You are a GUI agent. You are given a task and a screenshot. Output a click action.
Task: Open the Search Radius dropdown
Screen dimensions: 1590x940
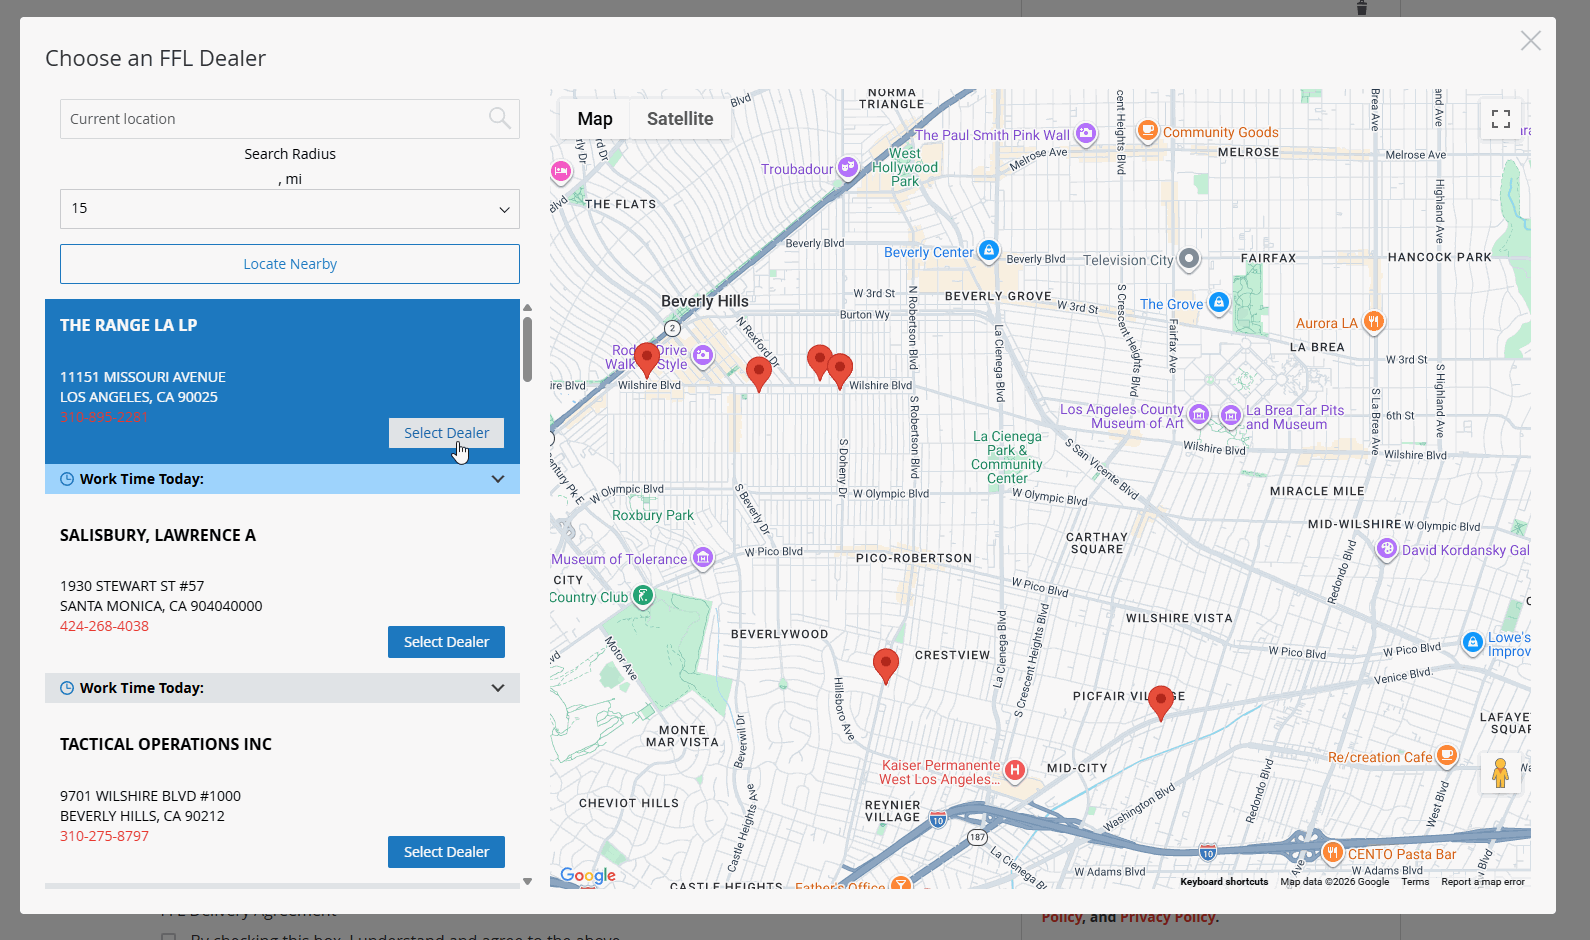(x=290, y=209)
